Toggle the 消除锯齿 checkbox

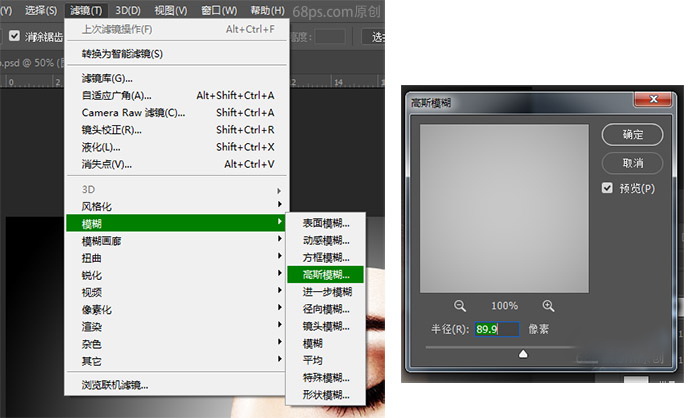[x=14, y=35]
